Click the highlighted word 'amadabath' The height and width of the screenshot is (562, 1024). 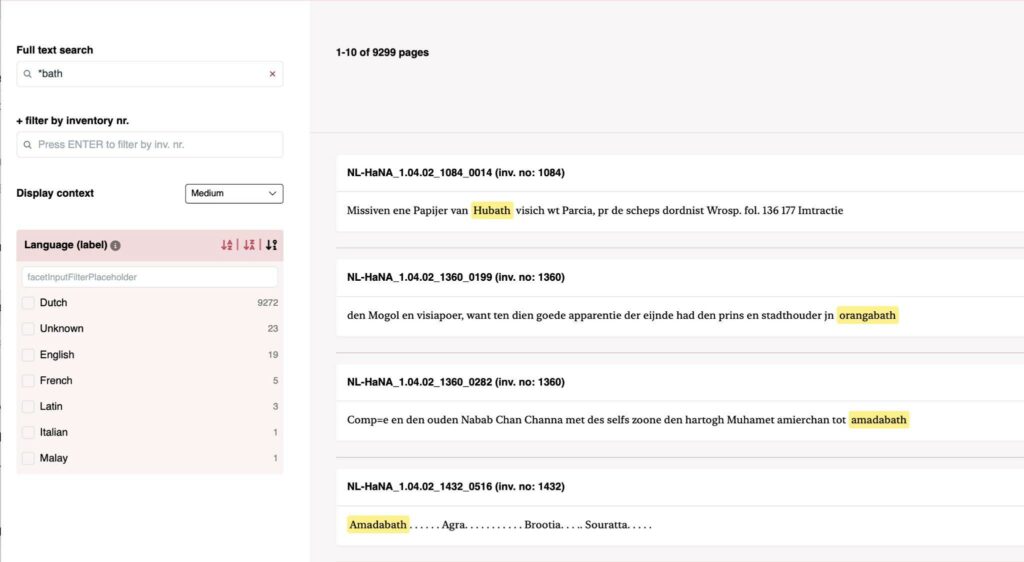(879, 420)
